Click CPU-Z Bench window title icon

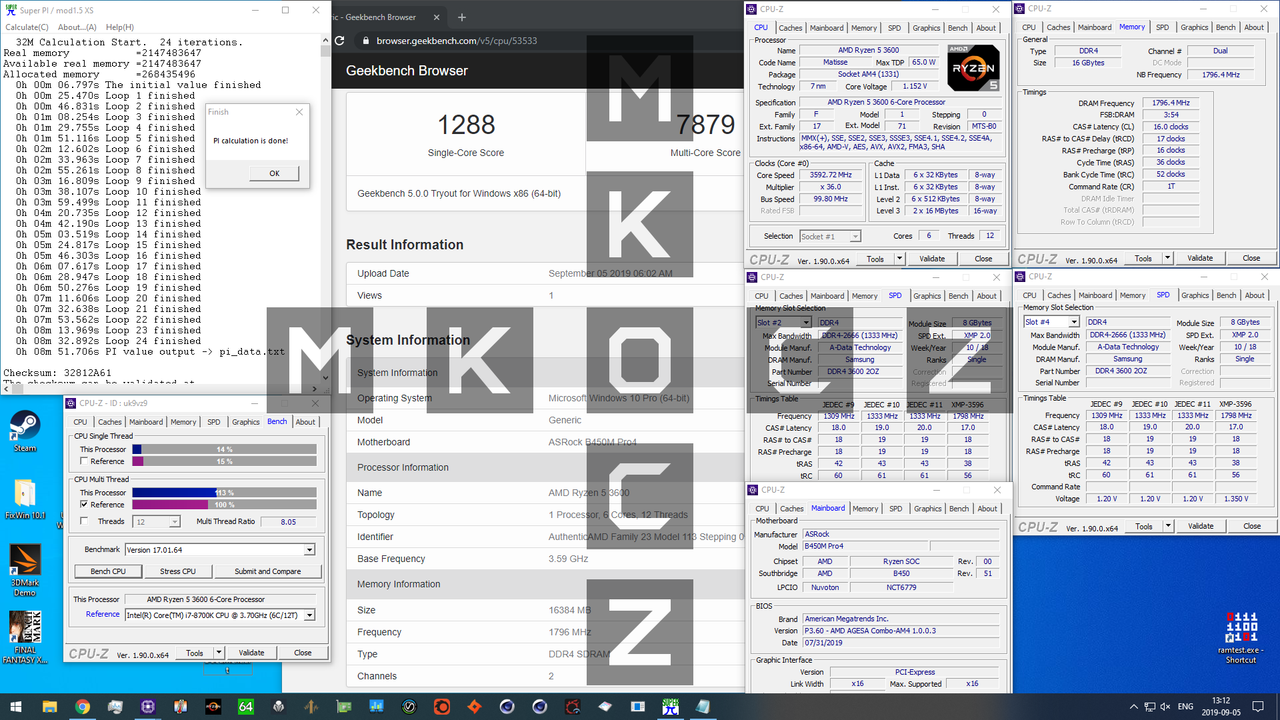pyautogui.click(x=72, y=402)
